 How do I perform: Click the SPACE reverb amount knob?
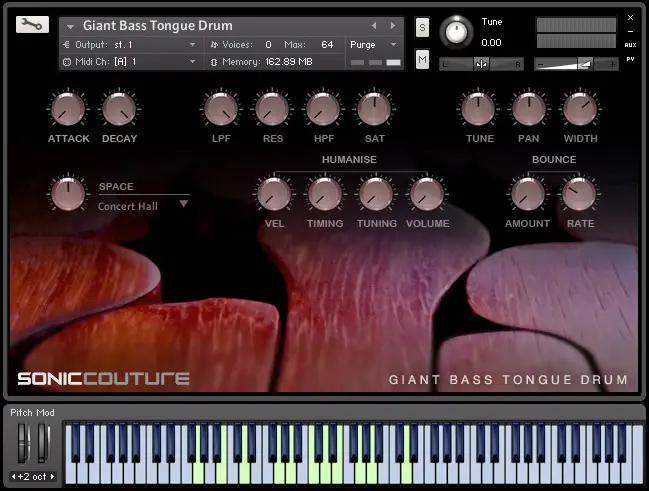click(68, 194)
